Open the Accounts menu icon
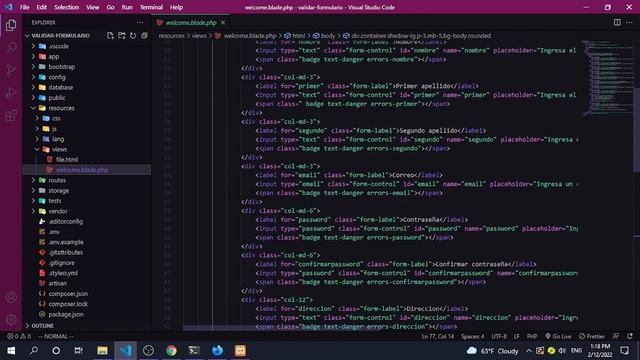This screenshot has width=640, height=360. click(11, 297)
